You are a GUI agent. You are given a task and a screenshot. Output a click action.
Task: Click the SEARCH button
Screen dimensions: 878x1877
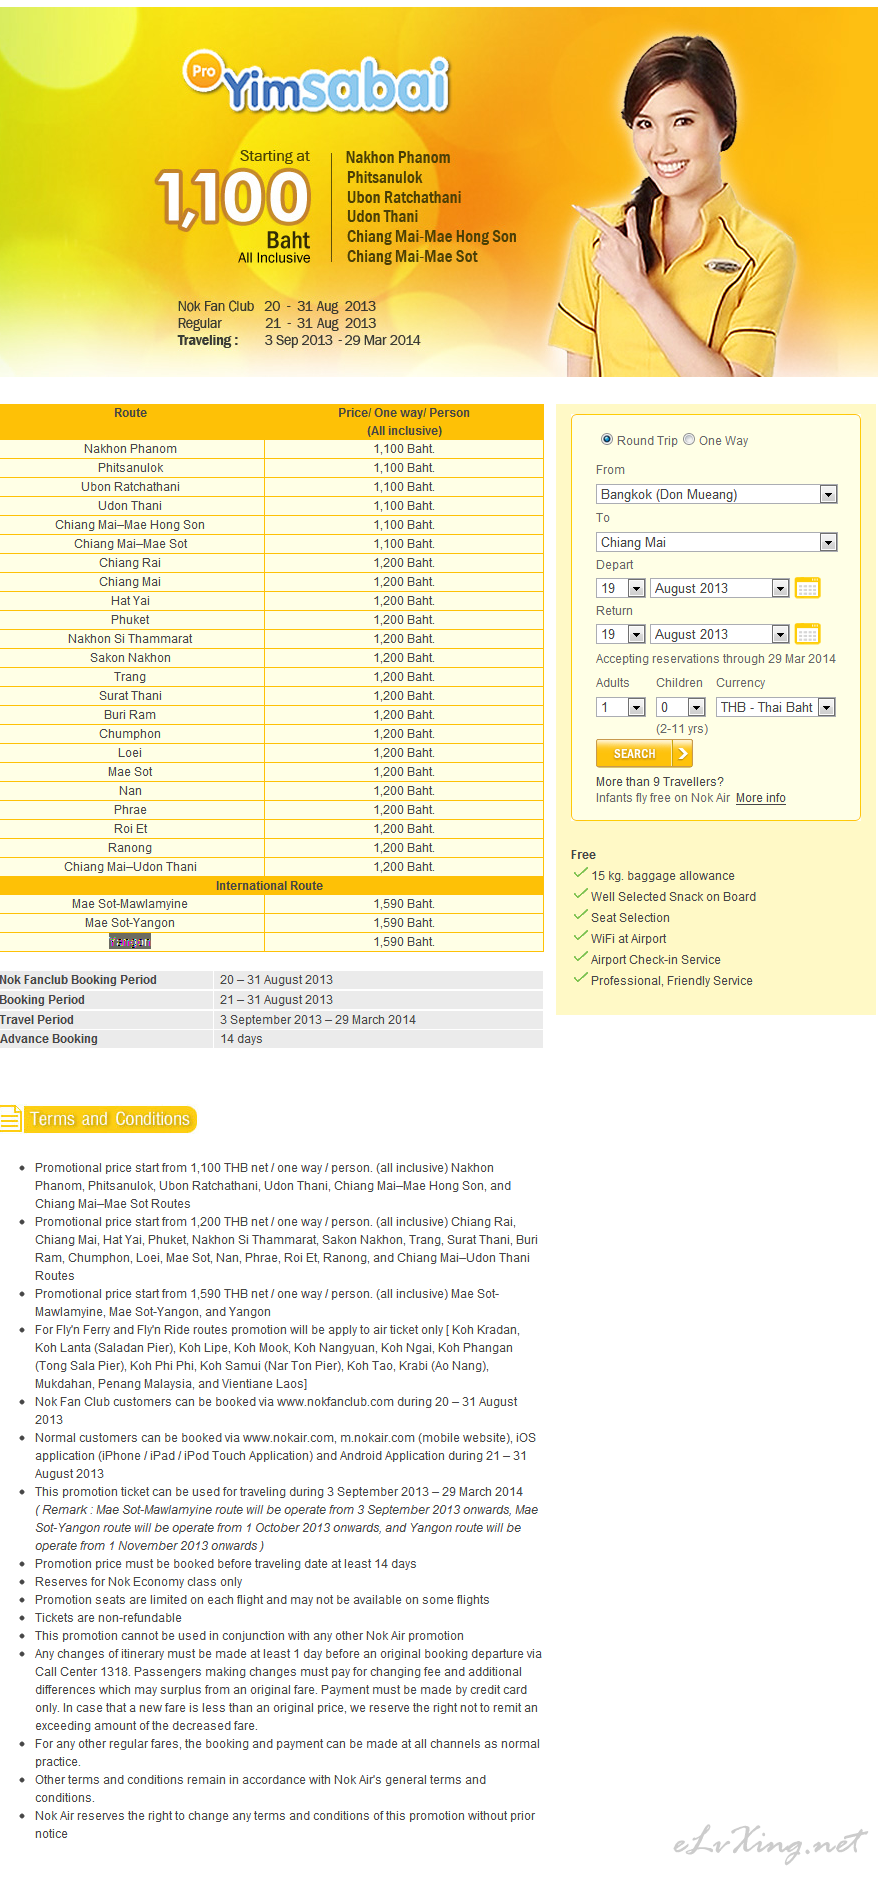click(x=644, y=753)
